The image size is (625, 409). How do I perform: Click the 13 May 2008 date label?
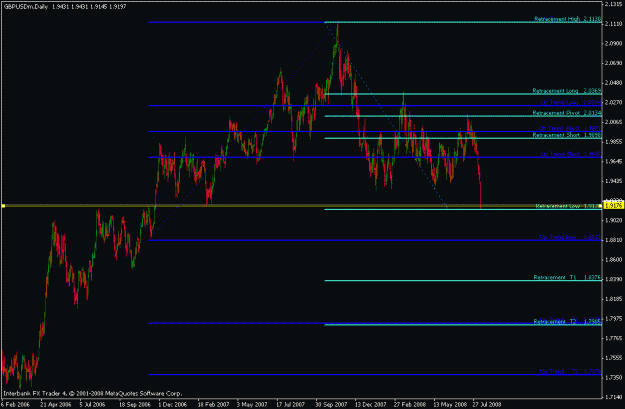tap(450, 405)
